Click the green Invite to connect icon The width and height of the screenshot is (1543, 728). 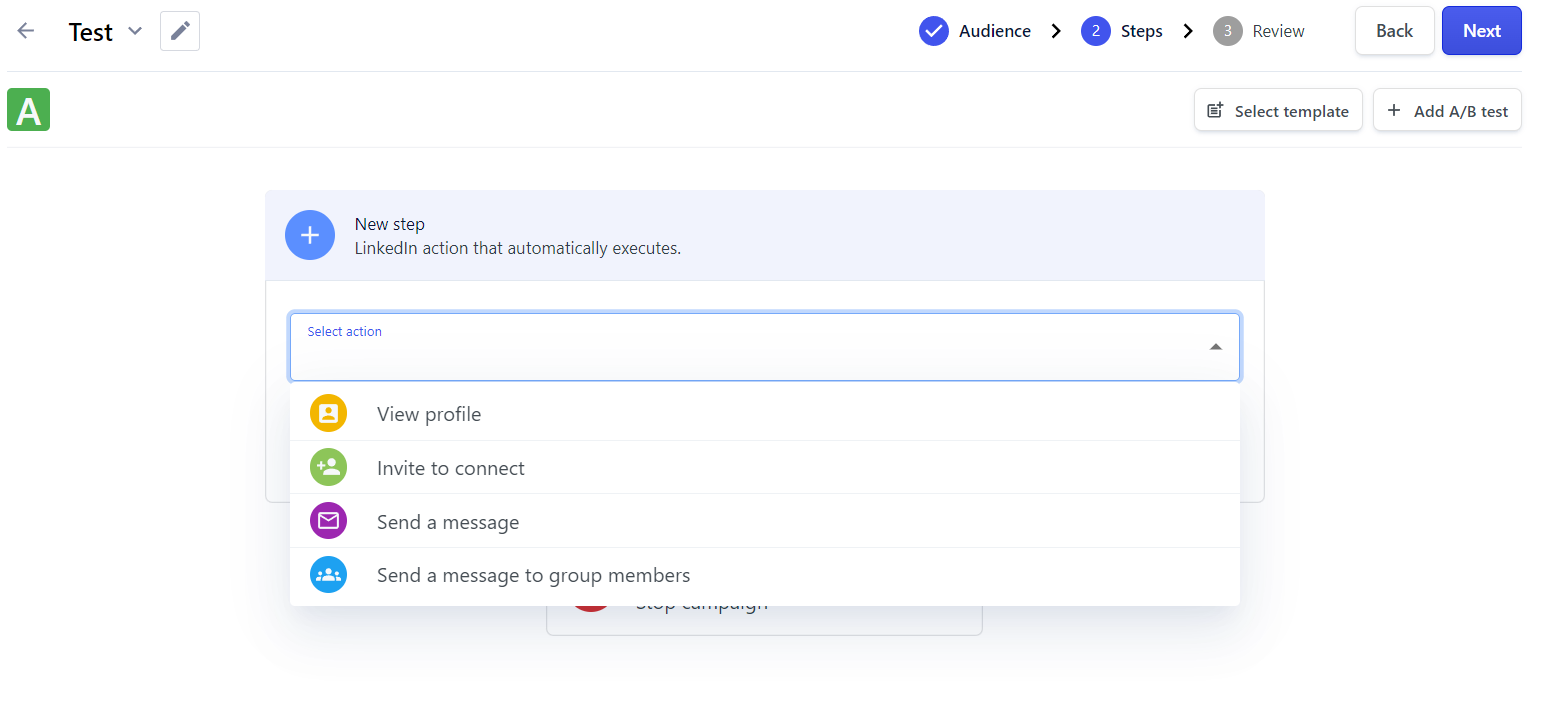[x=328, y=468]
